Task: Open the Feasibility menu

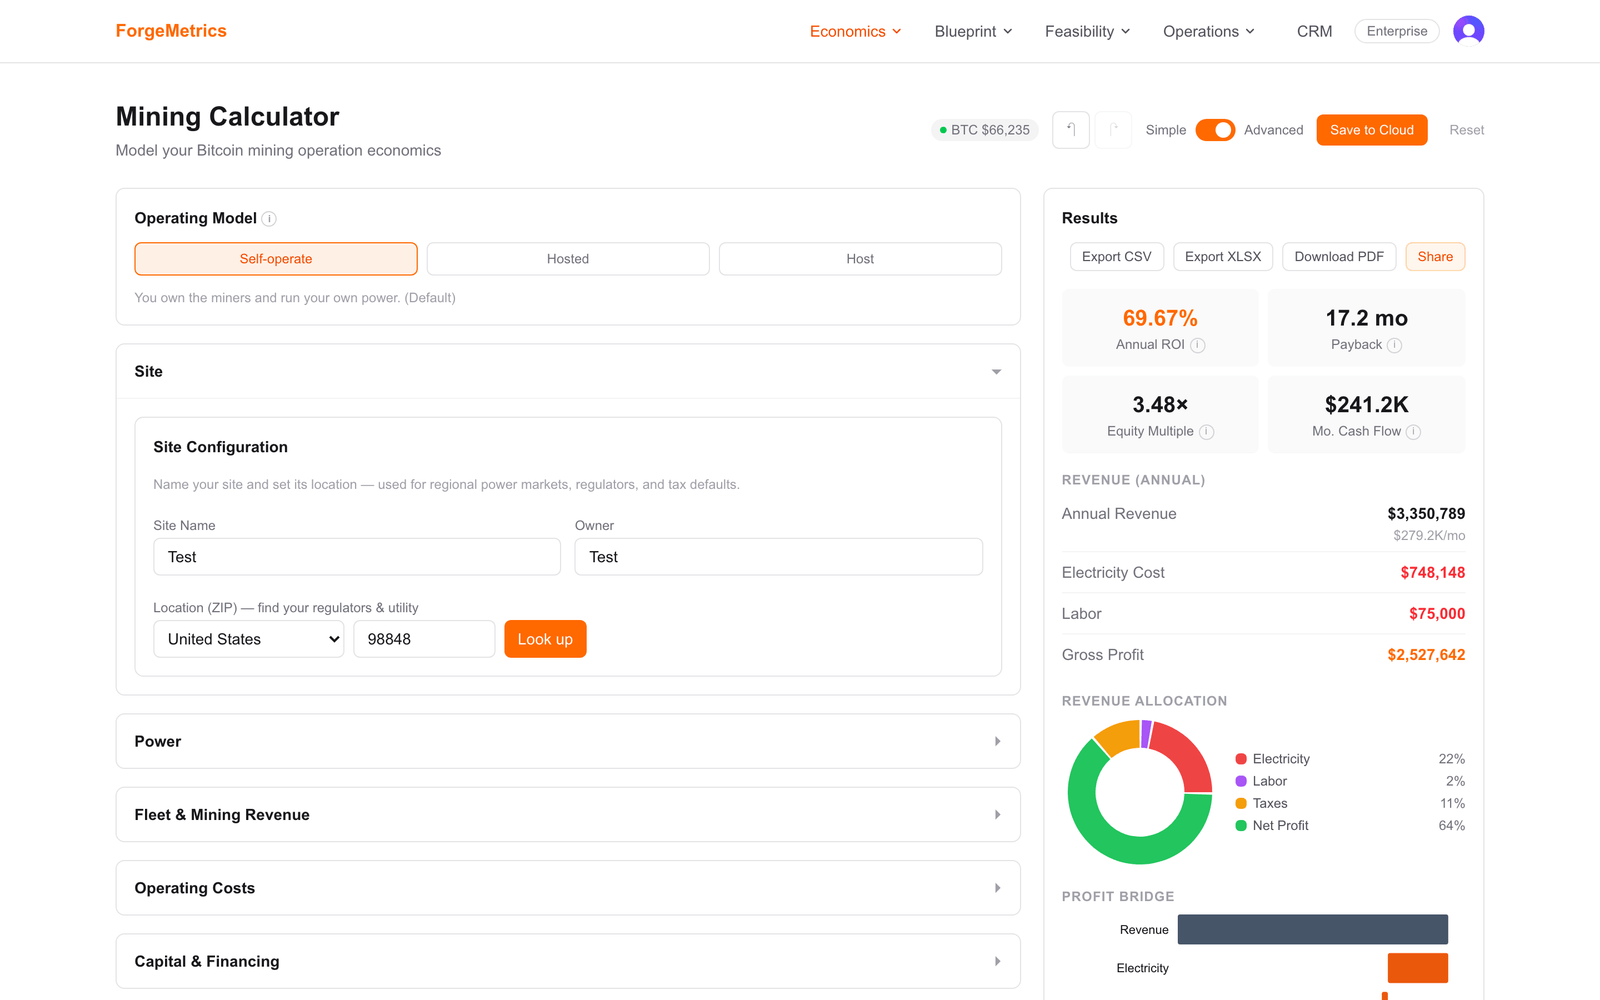Action: click(1088, 32)
